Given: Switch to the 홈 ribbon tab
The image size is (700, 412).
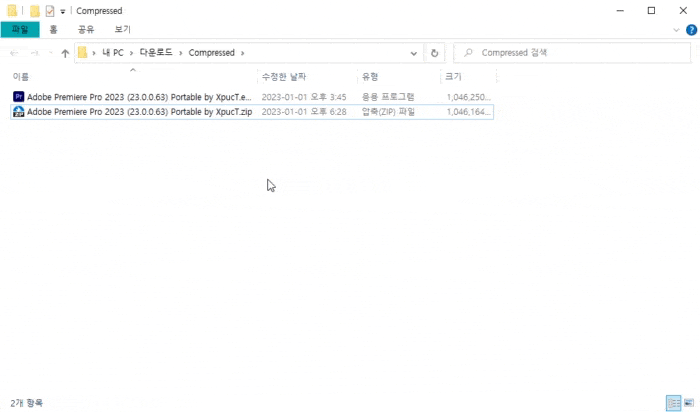Looking at the screenshot, I should [x=53, y=29].
